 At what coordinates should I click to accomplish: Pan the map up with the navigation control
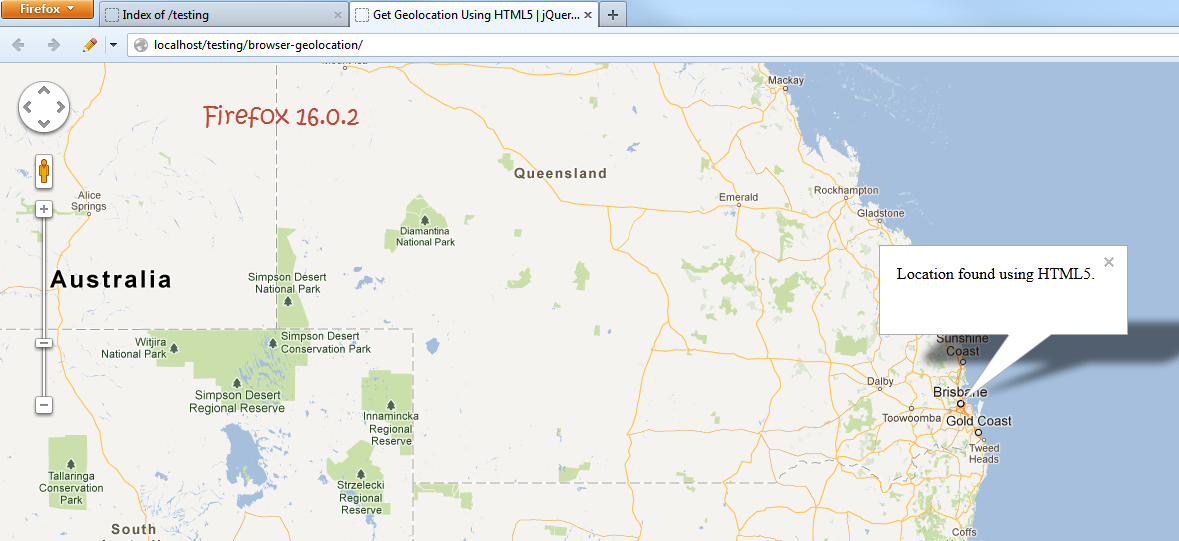(x=44, y=91)
